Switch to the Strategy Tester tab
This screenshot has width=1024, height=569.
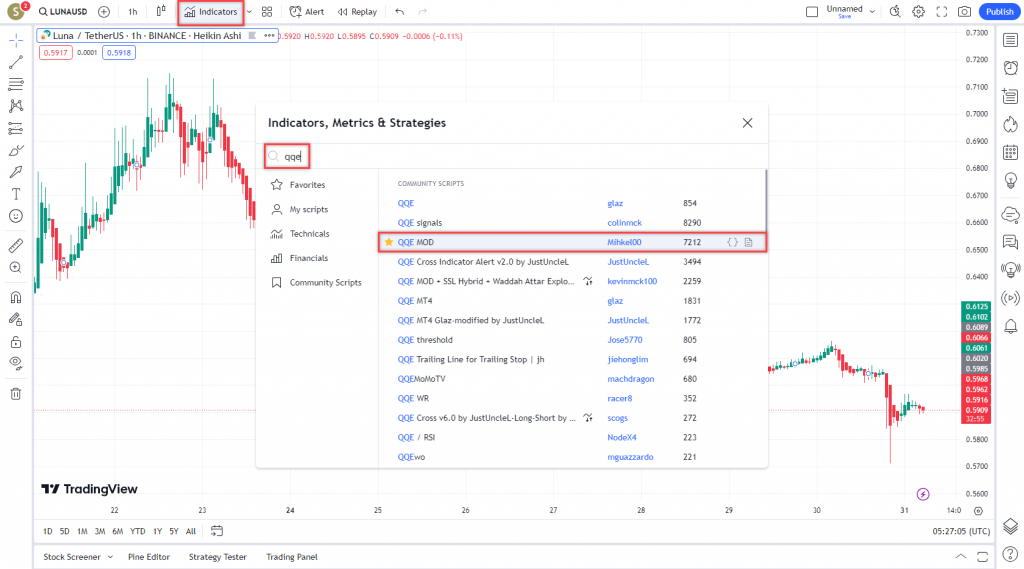pyautogui.click(x=217, y=557)
